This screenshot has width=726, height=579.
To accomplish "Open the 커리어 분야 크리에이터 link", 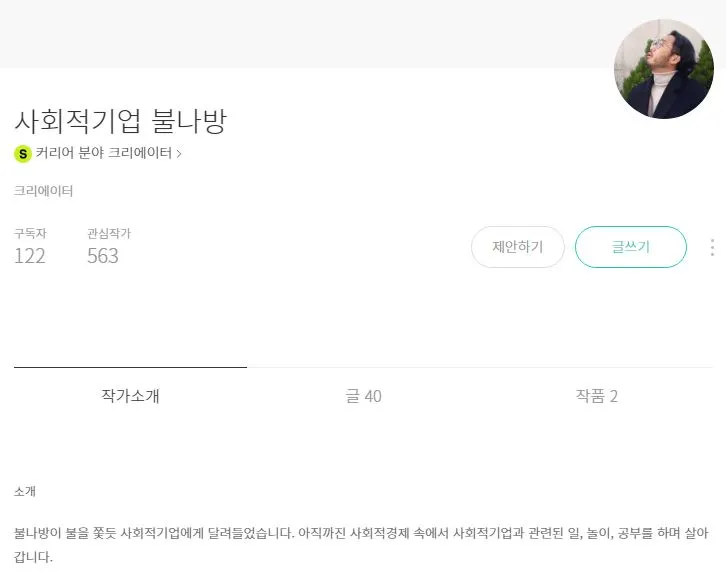I will click(x=104, y=153).
